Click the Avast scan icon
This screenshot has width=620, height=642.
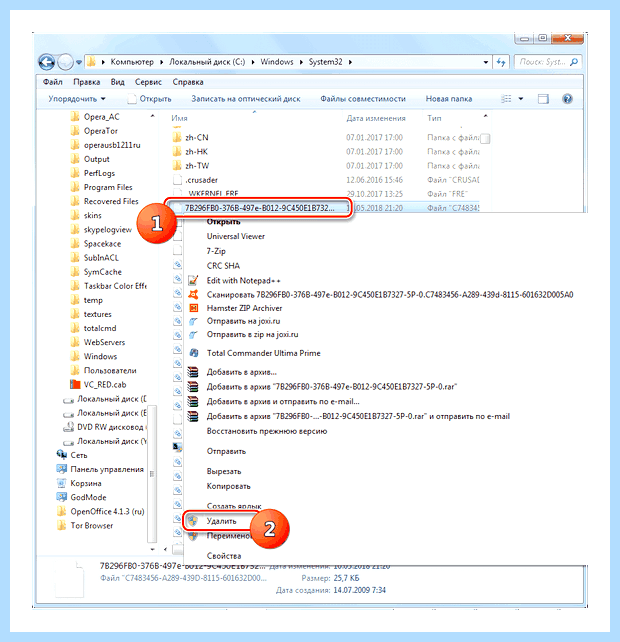tap(193, 294)
